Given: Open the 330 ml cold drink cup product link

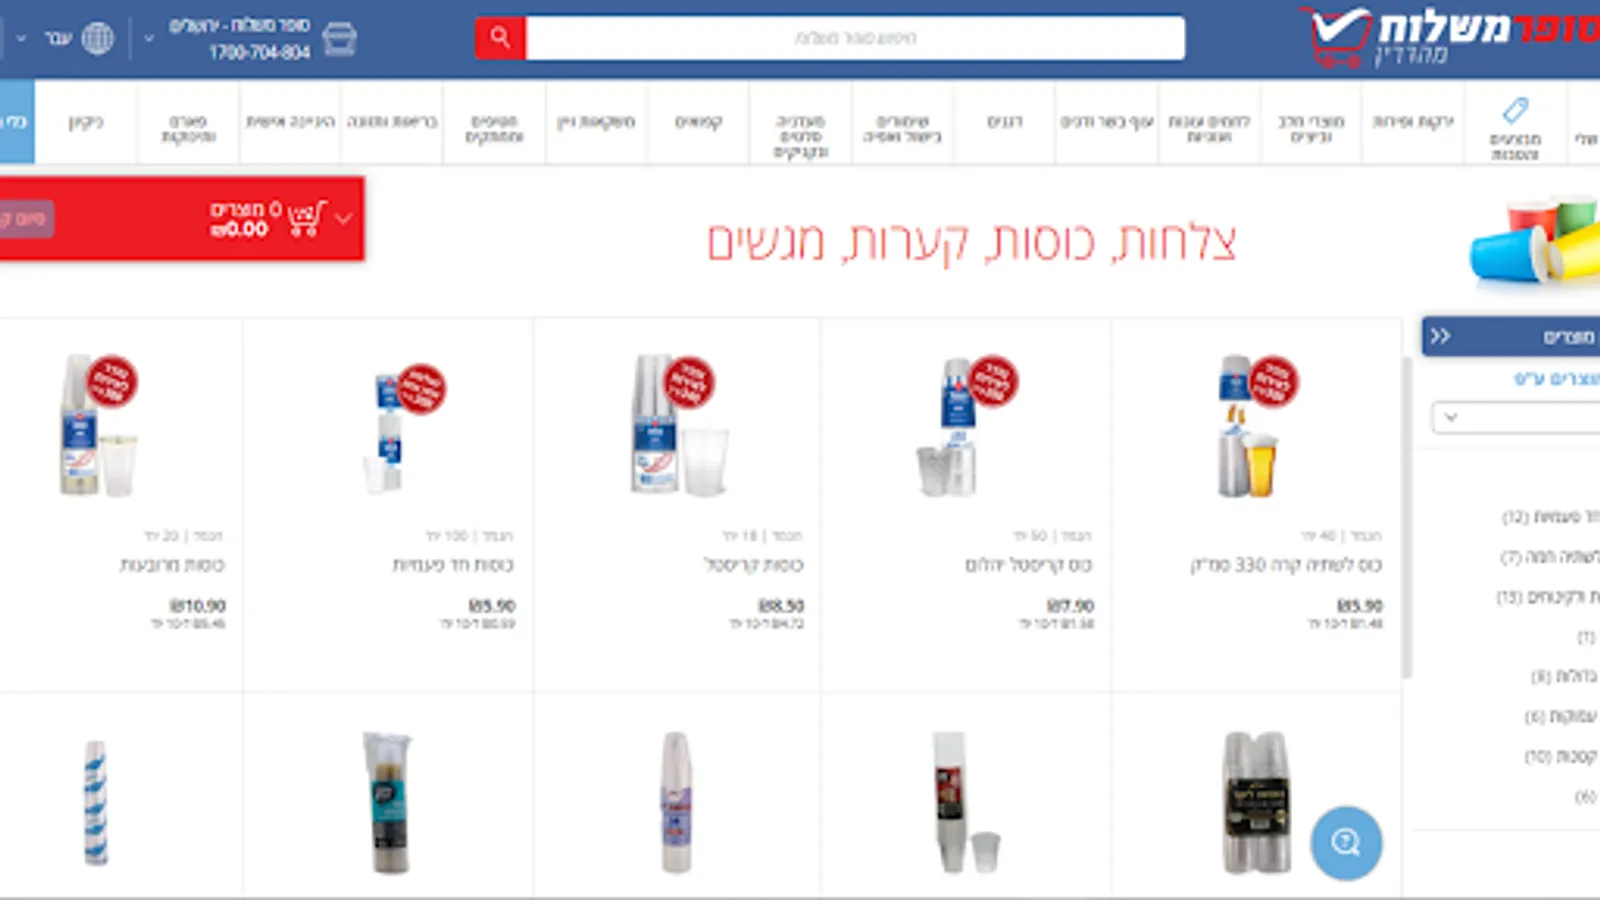Looking at the screenshot, I should pyautogui.click(x=1286, y=565).
